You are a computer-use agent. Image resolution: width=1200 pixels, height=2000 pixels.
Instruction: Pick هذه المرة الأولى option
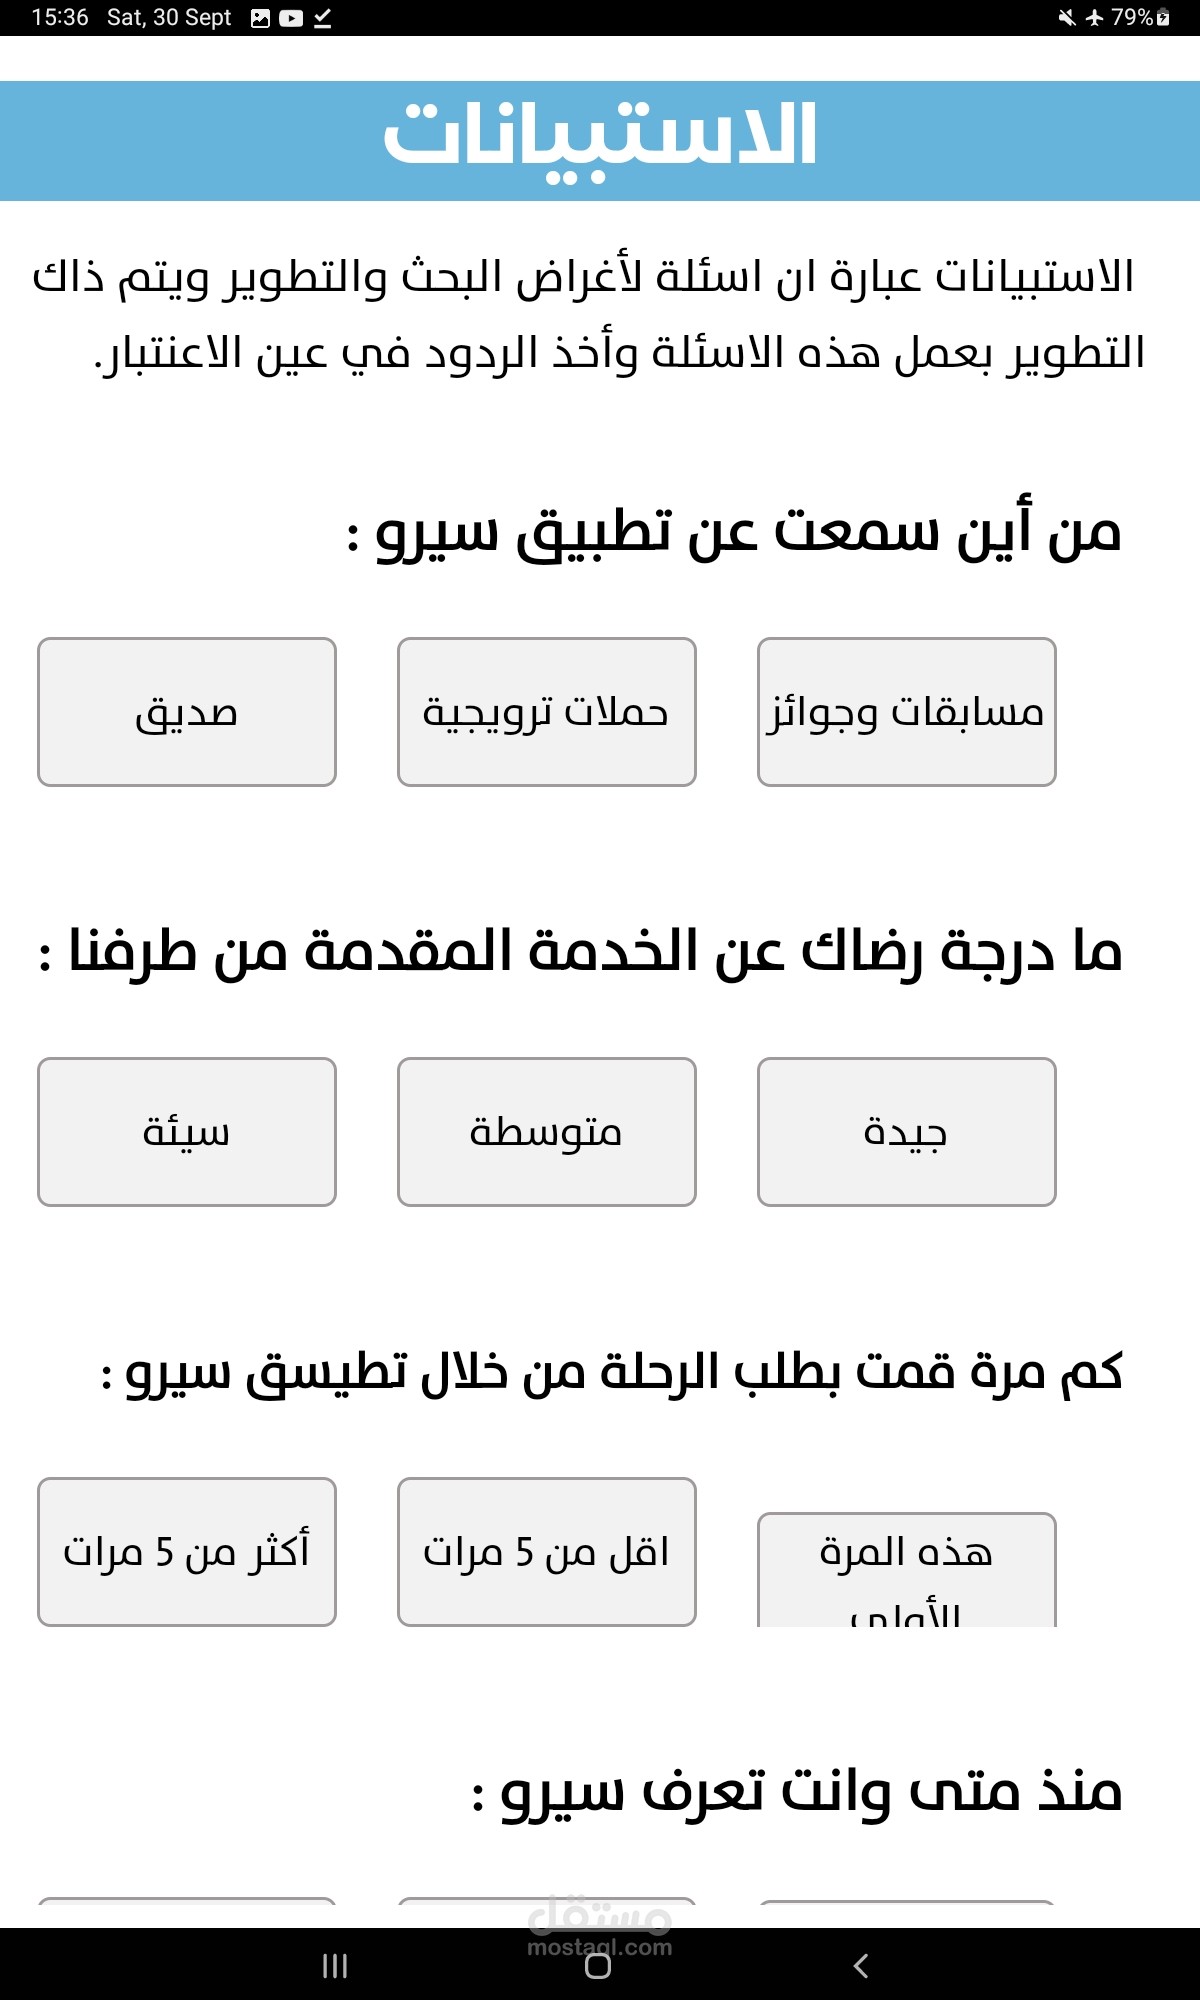coord(907,1570)
